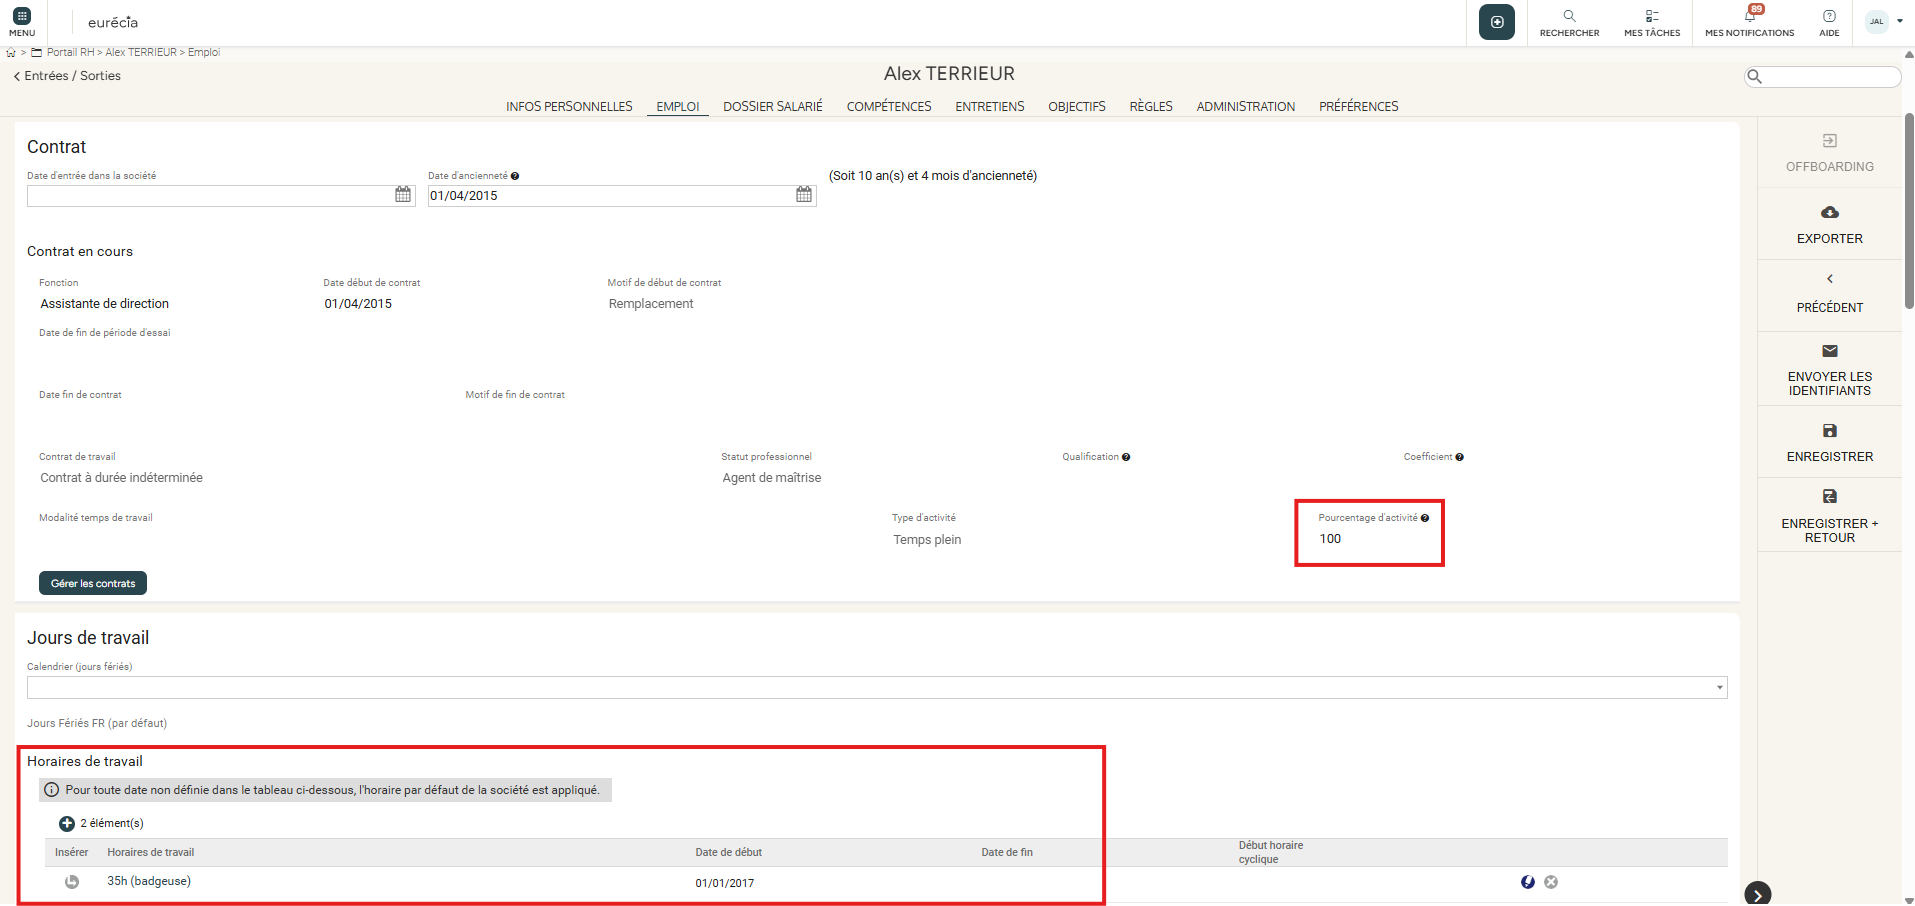Expand the side panel with bottom arrow
Image resolution: width=1915 pixels, height=906 pixels.
click(1757, 894)
